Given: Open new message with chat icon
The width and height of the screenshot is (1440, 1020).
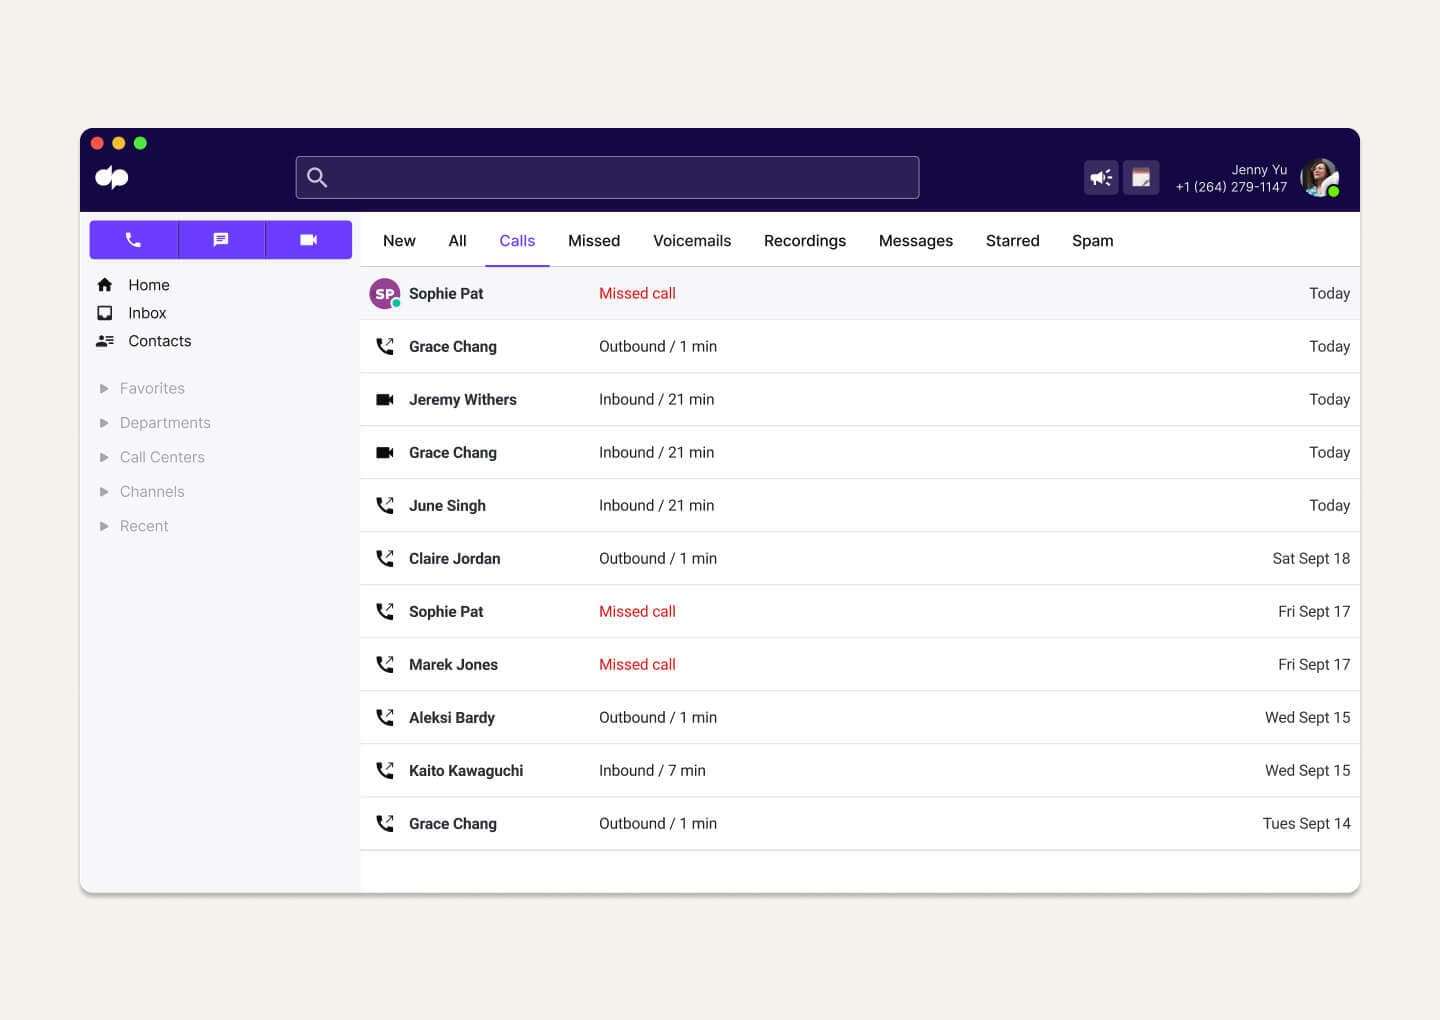Looking at the screenshot, I should pyautogui.click(x=221, y=240).
